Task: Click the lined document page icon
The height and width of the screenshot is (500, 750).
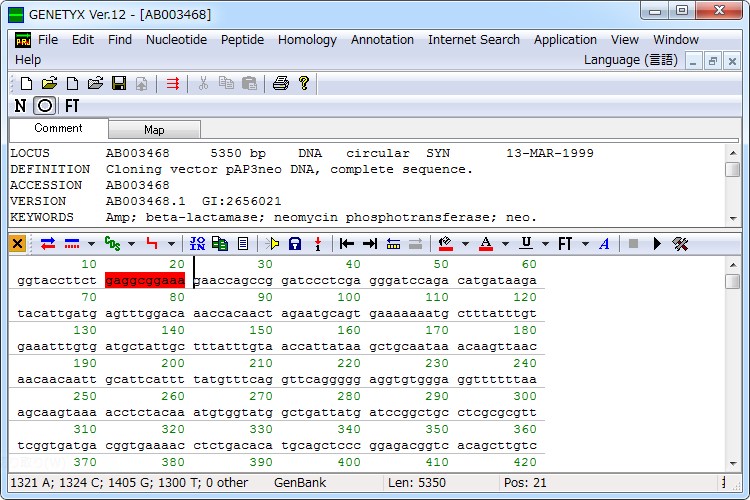Action: point(243,244)
